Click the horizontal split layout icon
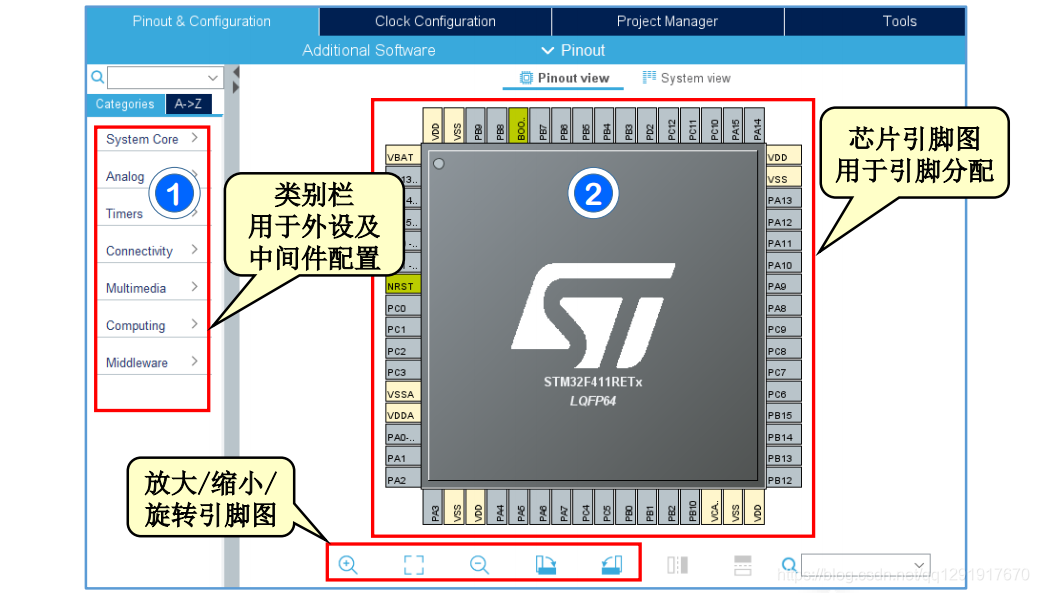Viewport: 1039px width, 593px height. pyautogui.click(x=743, y=565)
